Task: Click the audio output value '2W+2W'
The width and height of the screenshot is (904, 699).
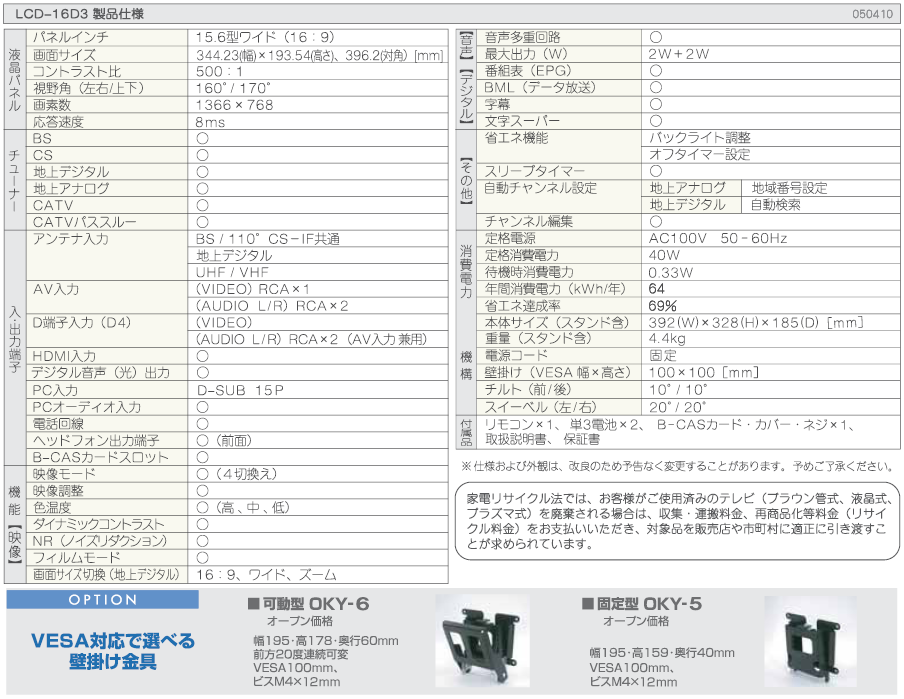Action: coord(679,54)
